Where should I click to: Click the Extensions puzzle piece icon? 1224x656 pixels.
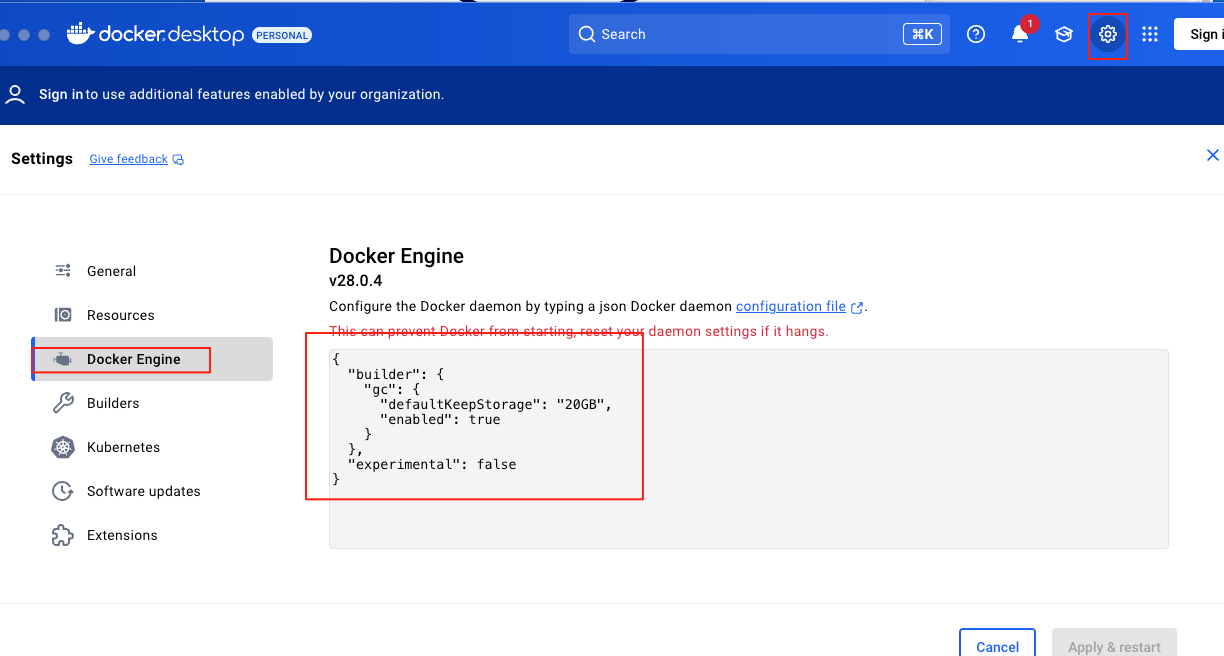click(63, 535)
